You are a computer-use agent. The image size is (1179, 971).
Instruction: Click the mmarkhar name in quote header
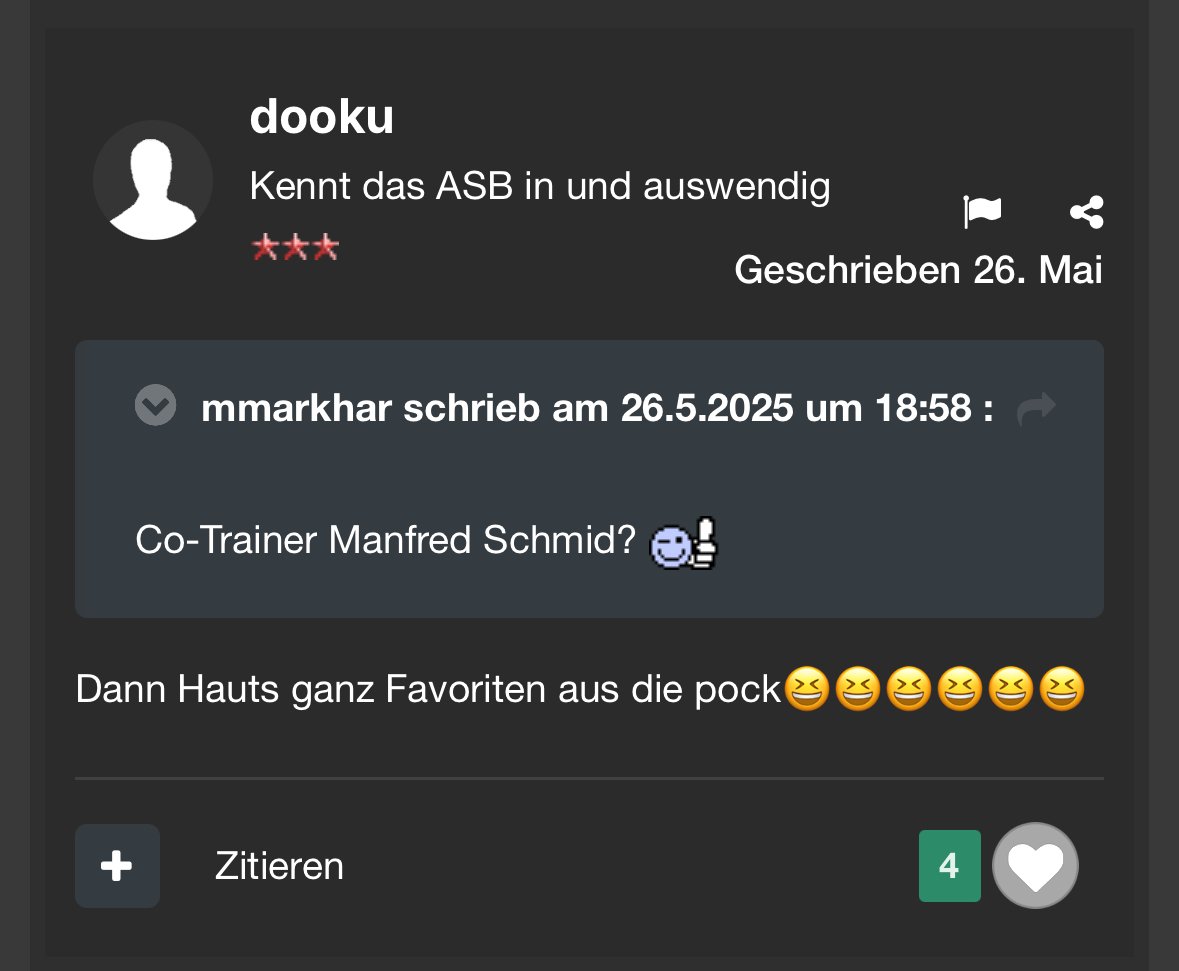click(x=296, y=408)
